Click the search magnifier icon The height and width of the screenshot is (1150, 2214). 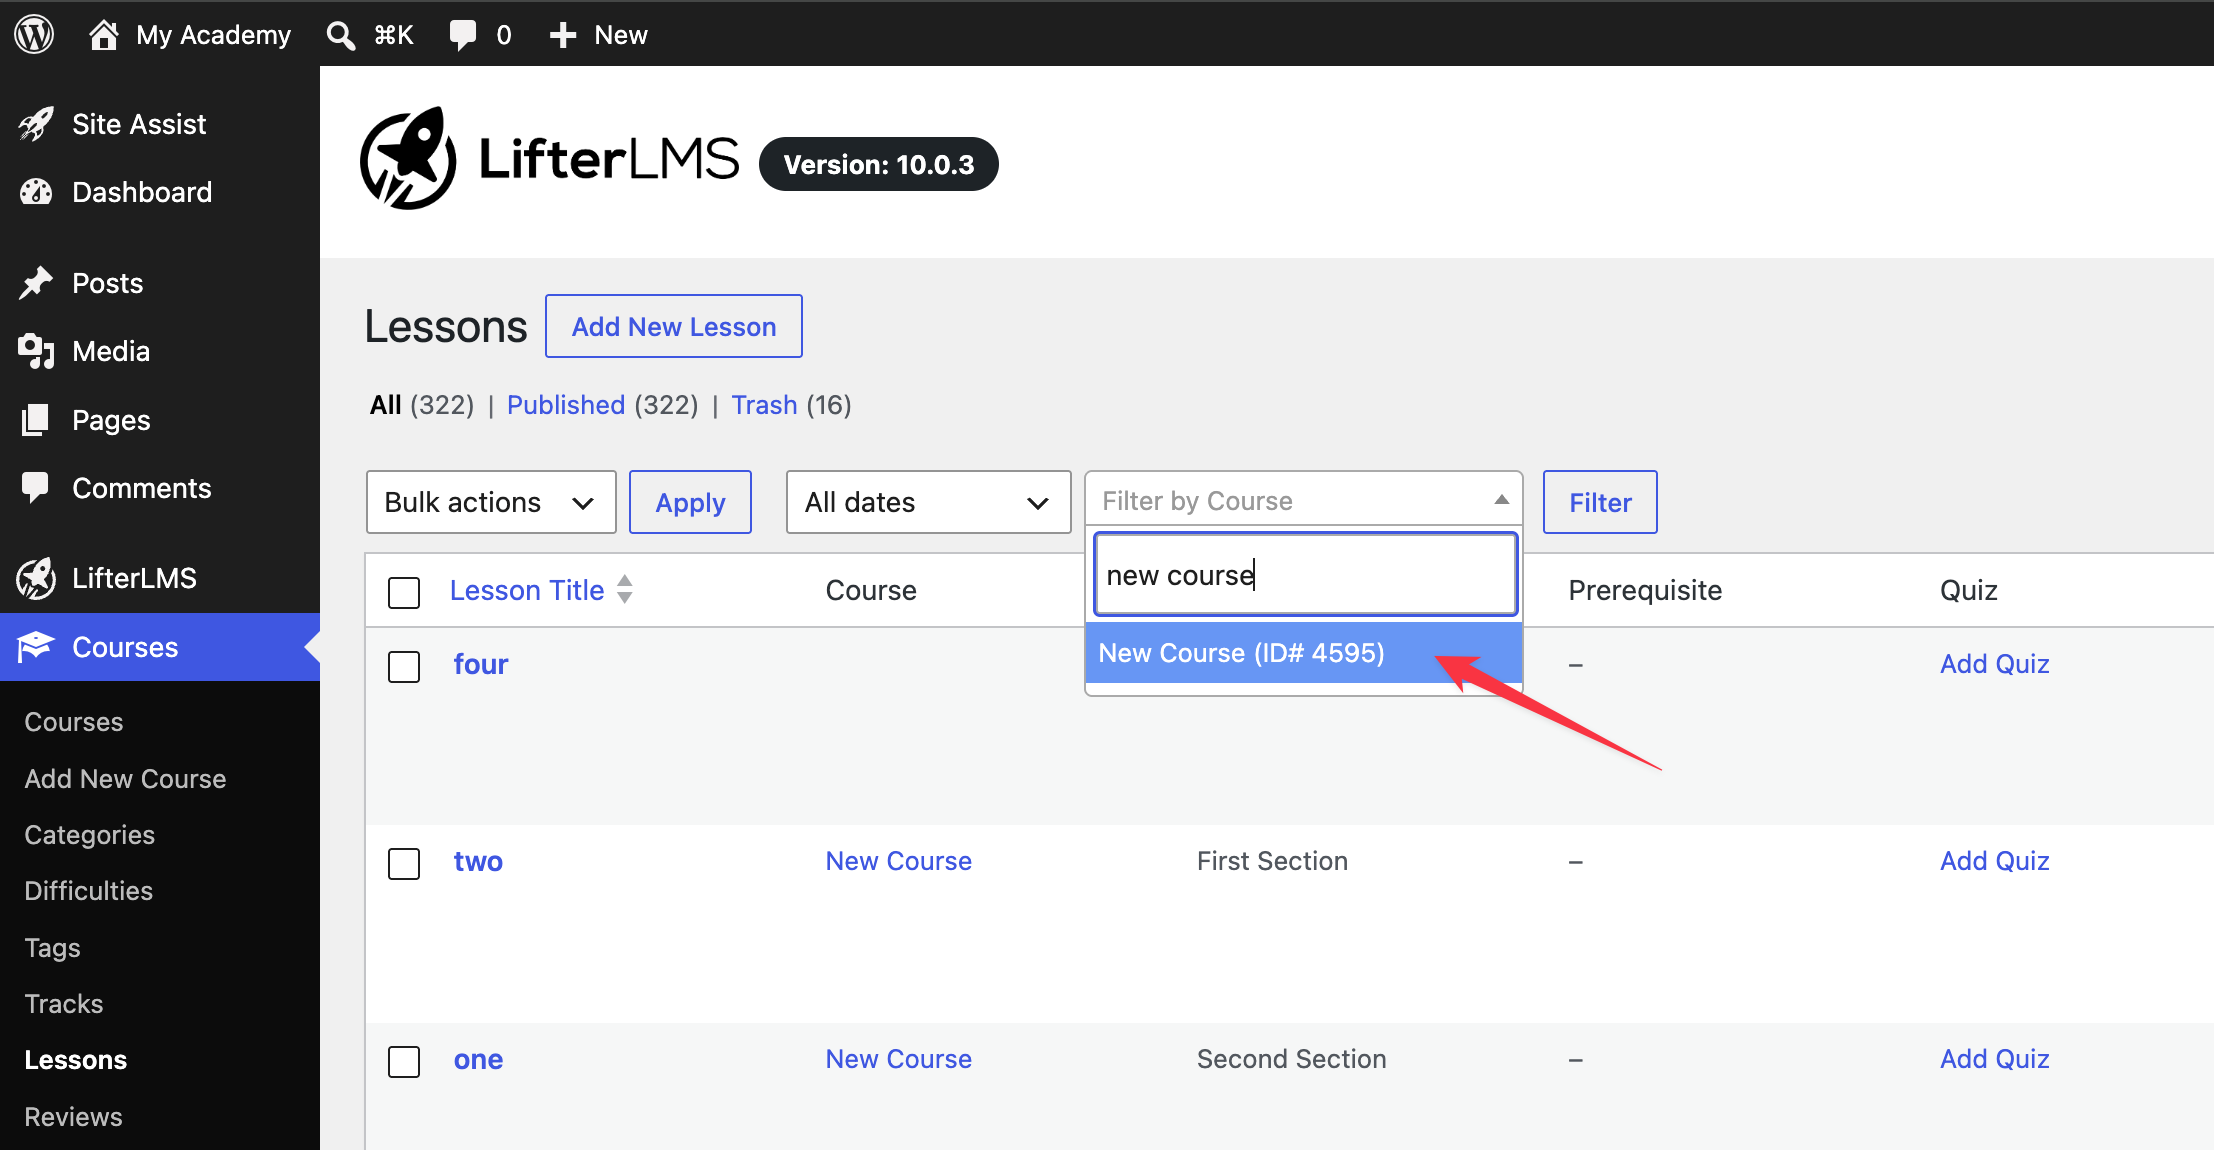click(x=341, y=35)
